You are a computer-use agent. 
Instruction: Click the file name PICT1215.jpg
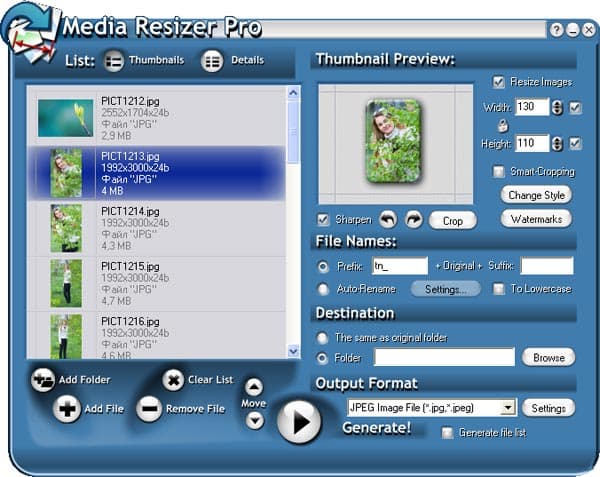tap(130, 266)
